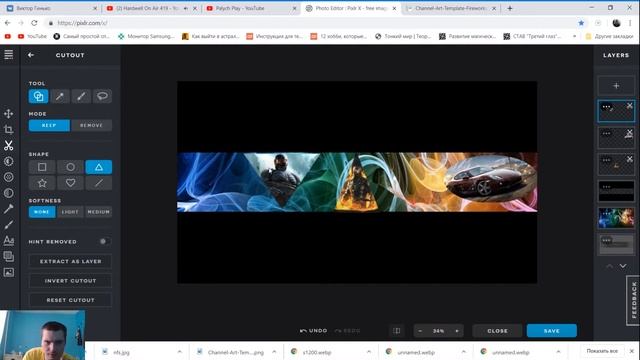Click the X icon on third layer
Viewport: 640px width, 360px height.
[629, 159]
